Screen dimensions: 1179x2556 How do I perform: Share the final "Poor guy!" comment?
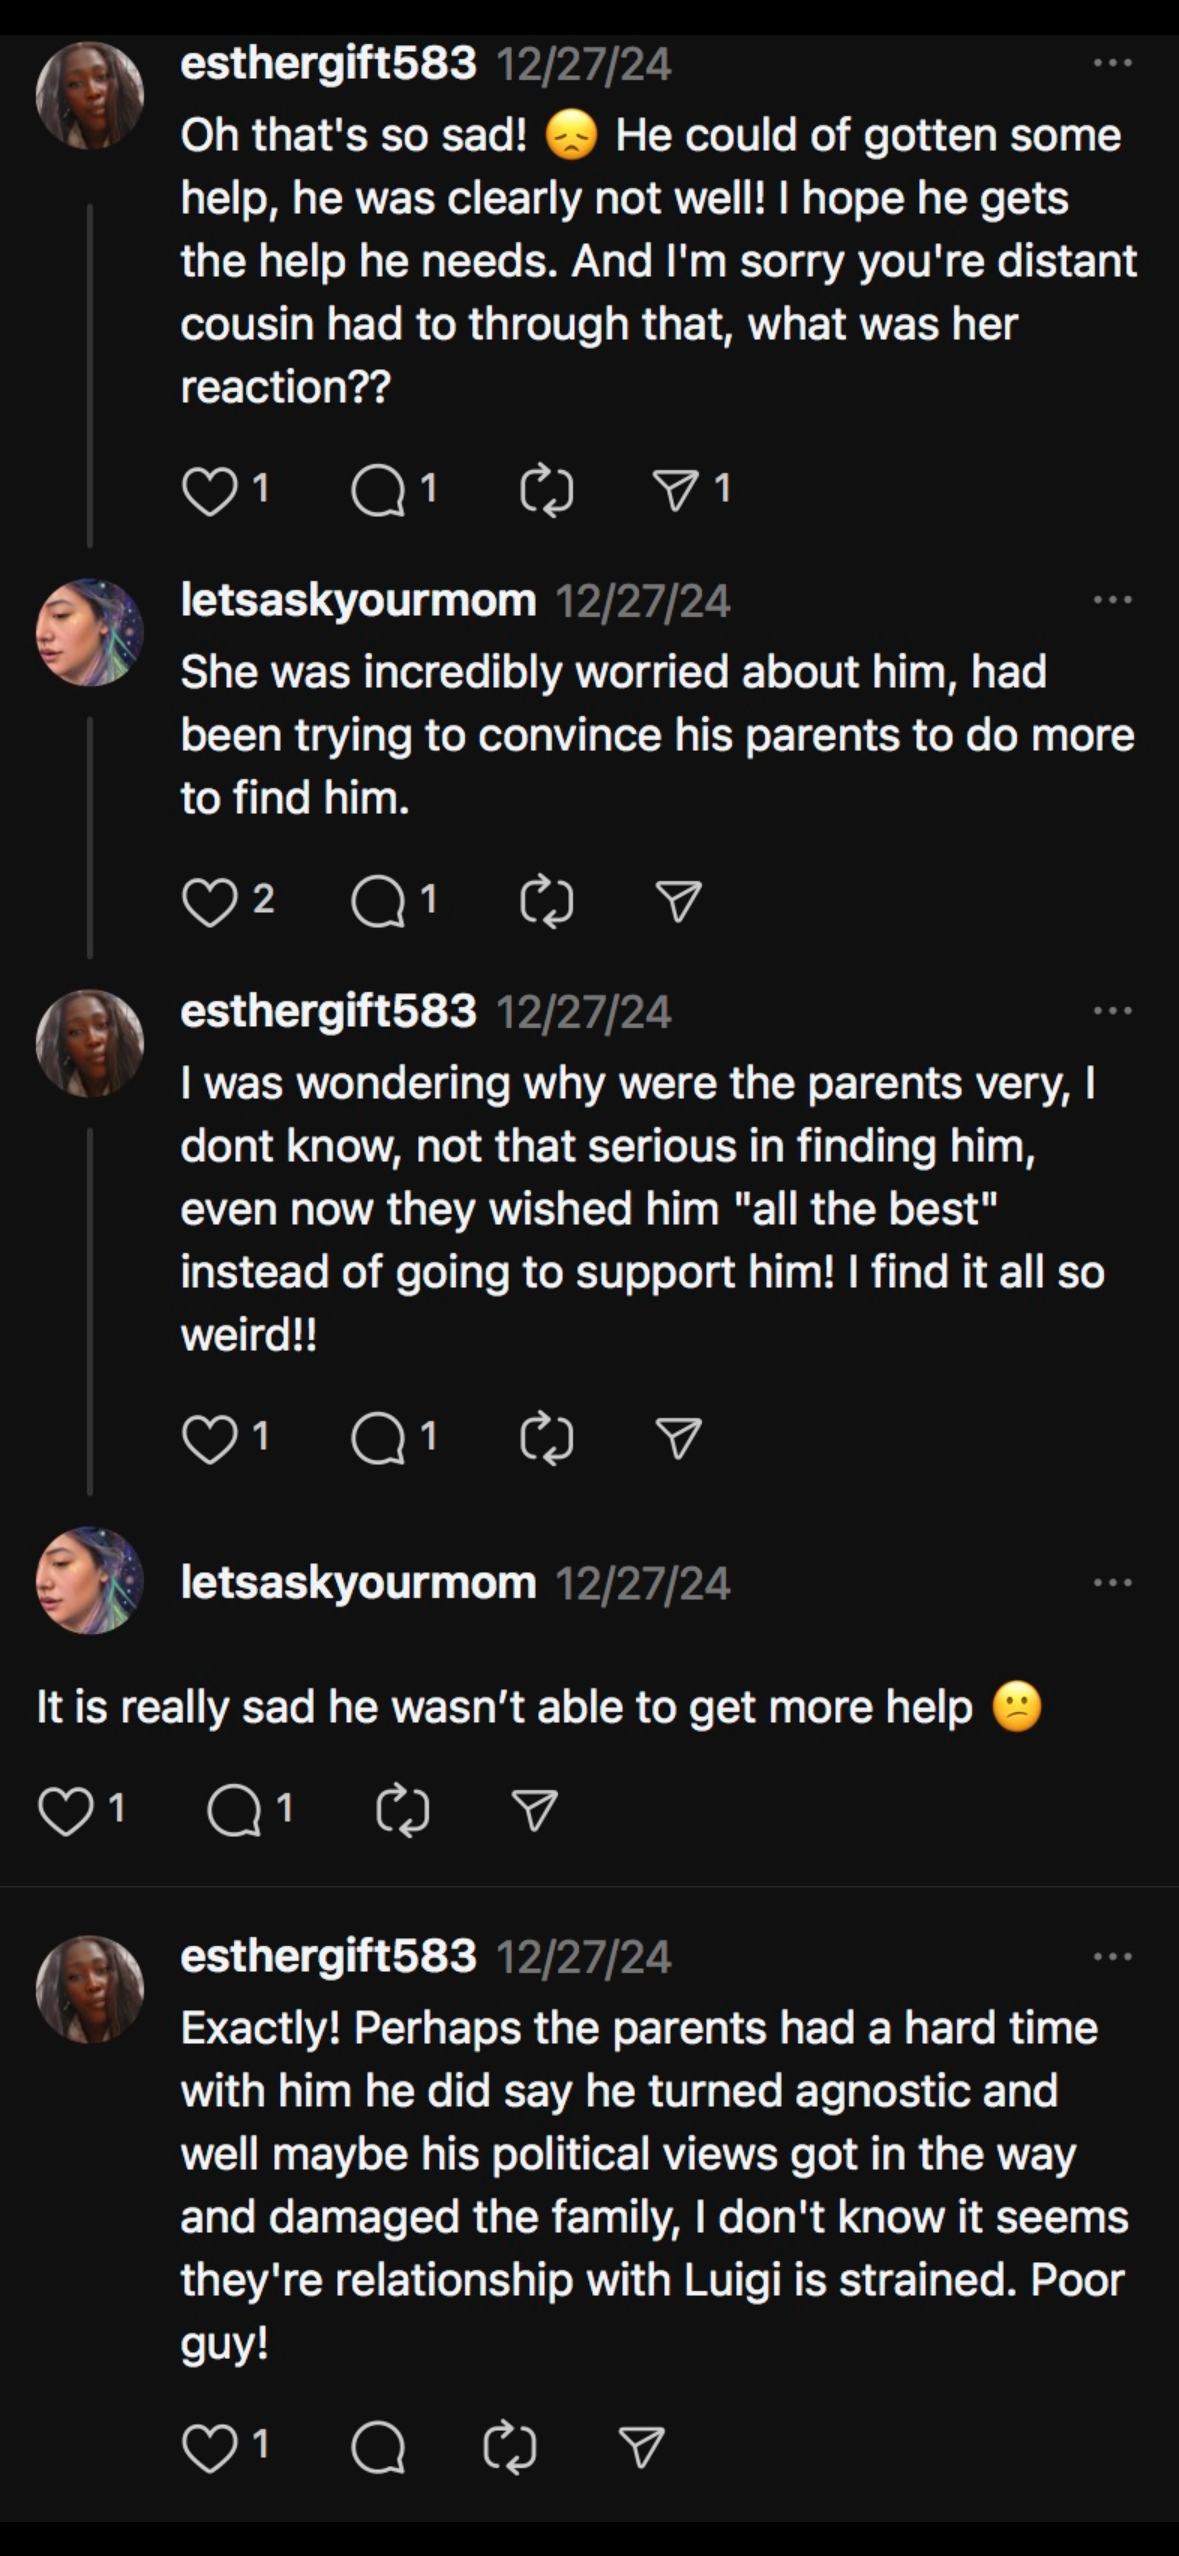click(x=641, y=2448)
